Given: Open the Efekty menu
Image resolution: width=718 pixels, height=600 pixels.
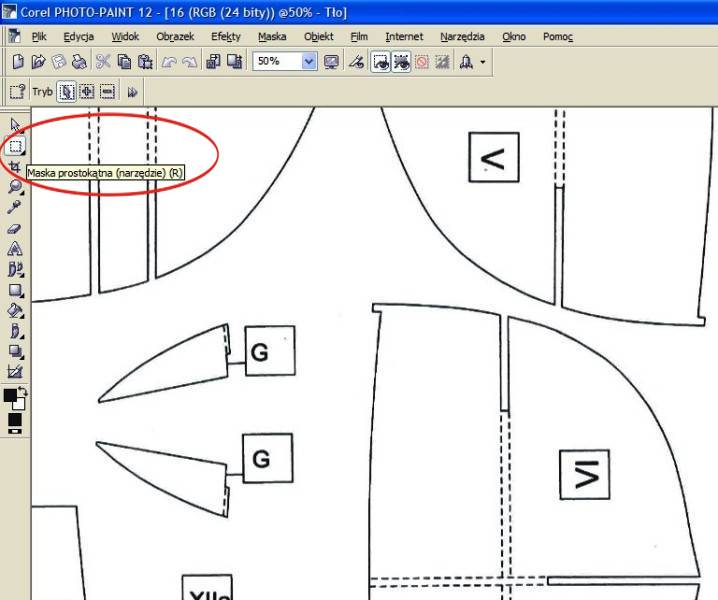Looking at the screenshot, I should coord(226,36).
